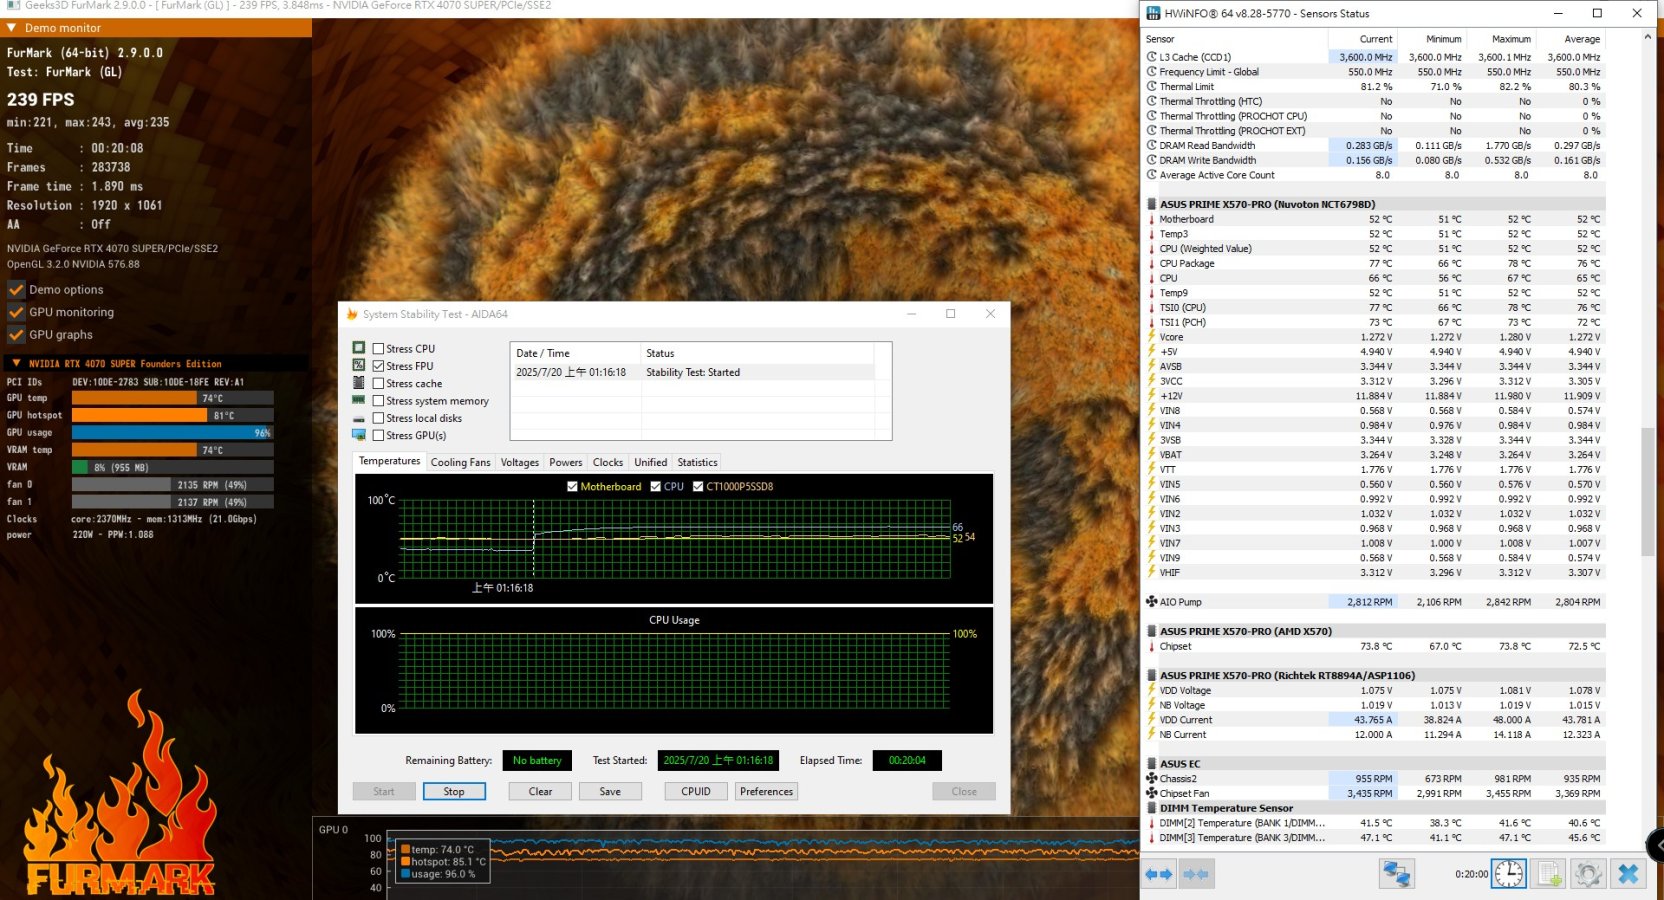Collapse the Demo monitor panel header
This screenshot has width=1664, height=900.
12,28
